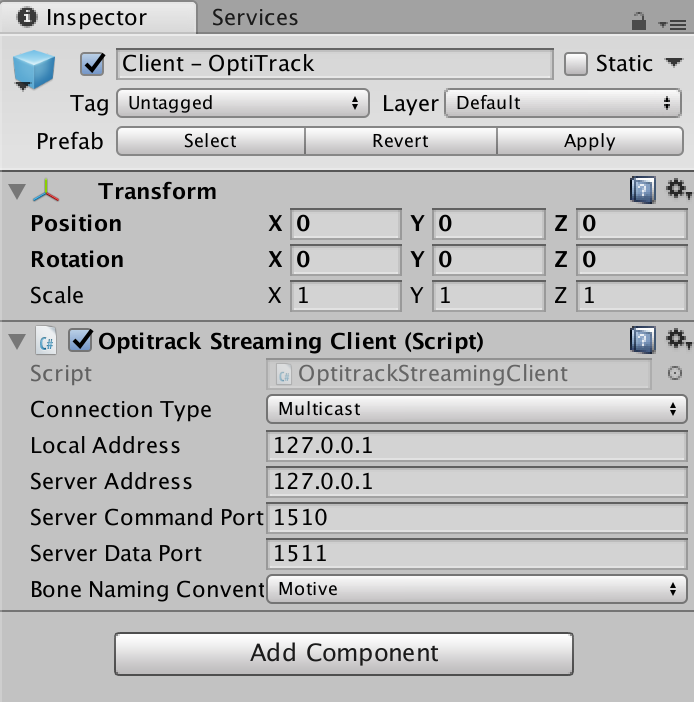This screenshot has height=702, width=694.
Task: Collapse the Transform component foldout
Action: coord(15,191)
